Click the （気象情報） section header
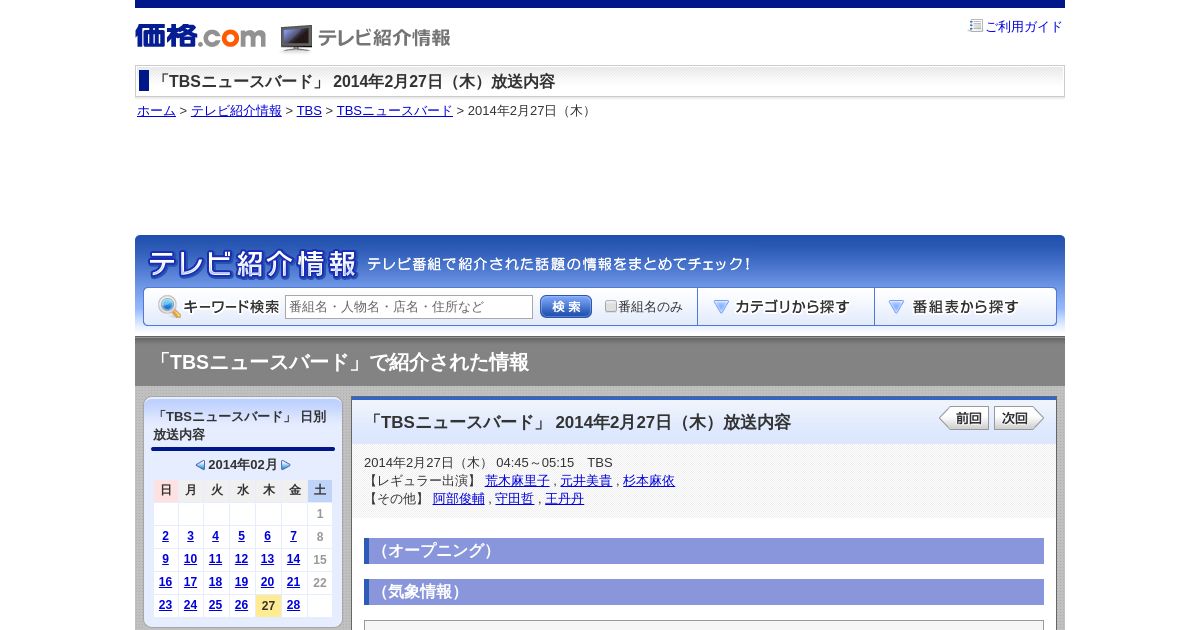1200x630 pixels. pos(704,592)
